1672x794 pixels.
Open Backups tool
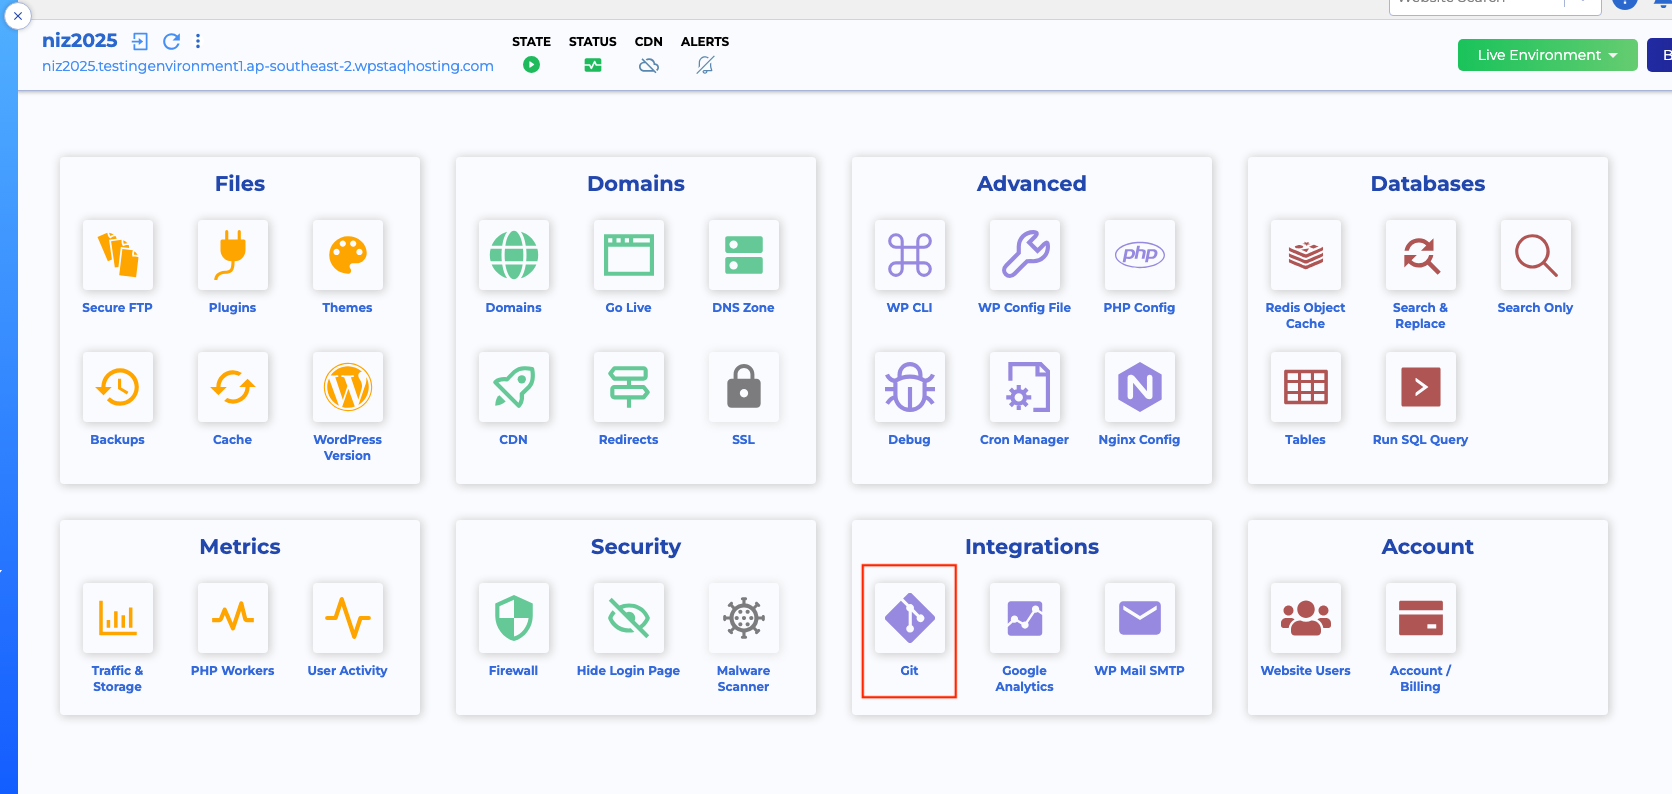click(x=118, y=387)
